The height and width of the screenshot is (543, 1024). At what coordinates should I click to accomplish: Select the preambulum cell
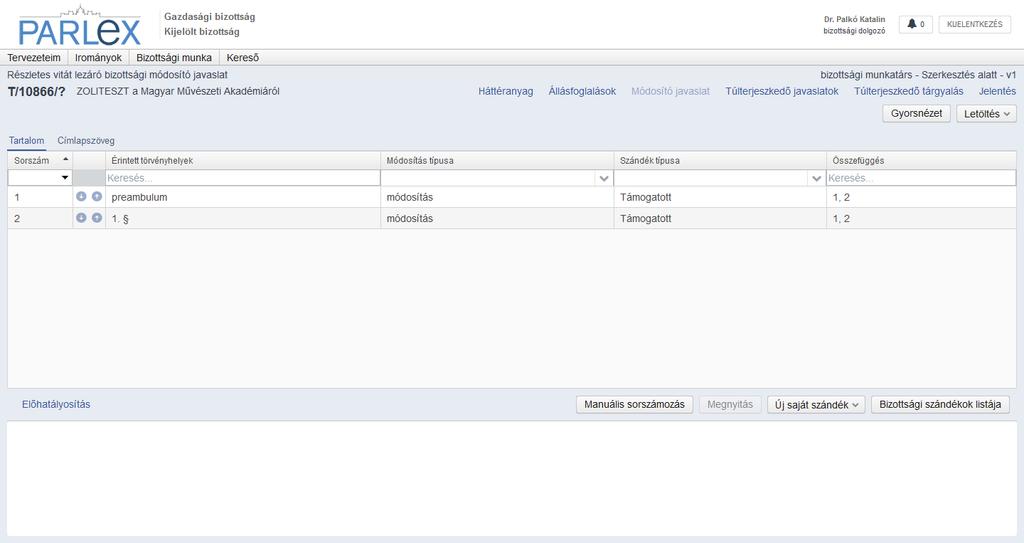pos(243,197)
